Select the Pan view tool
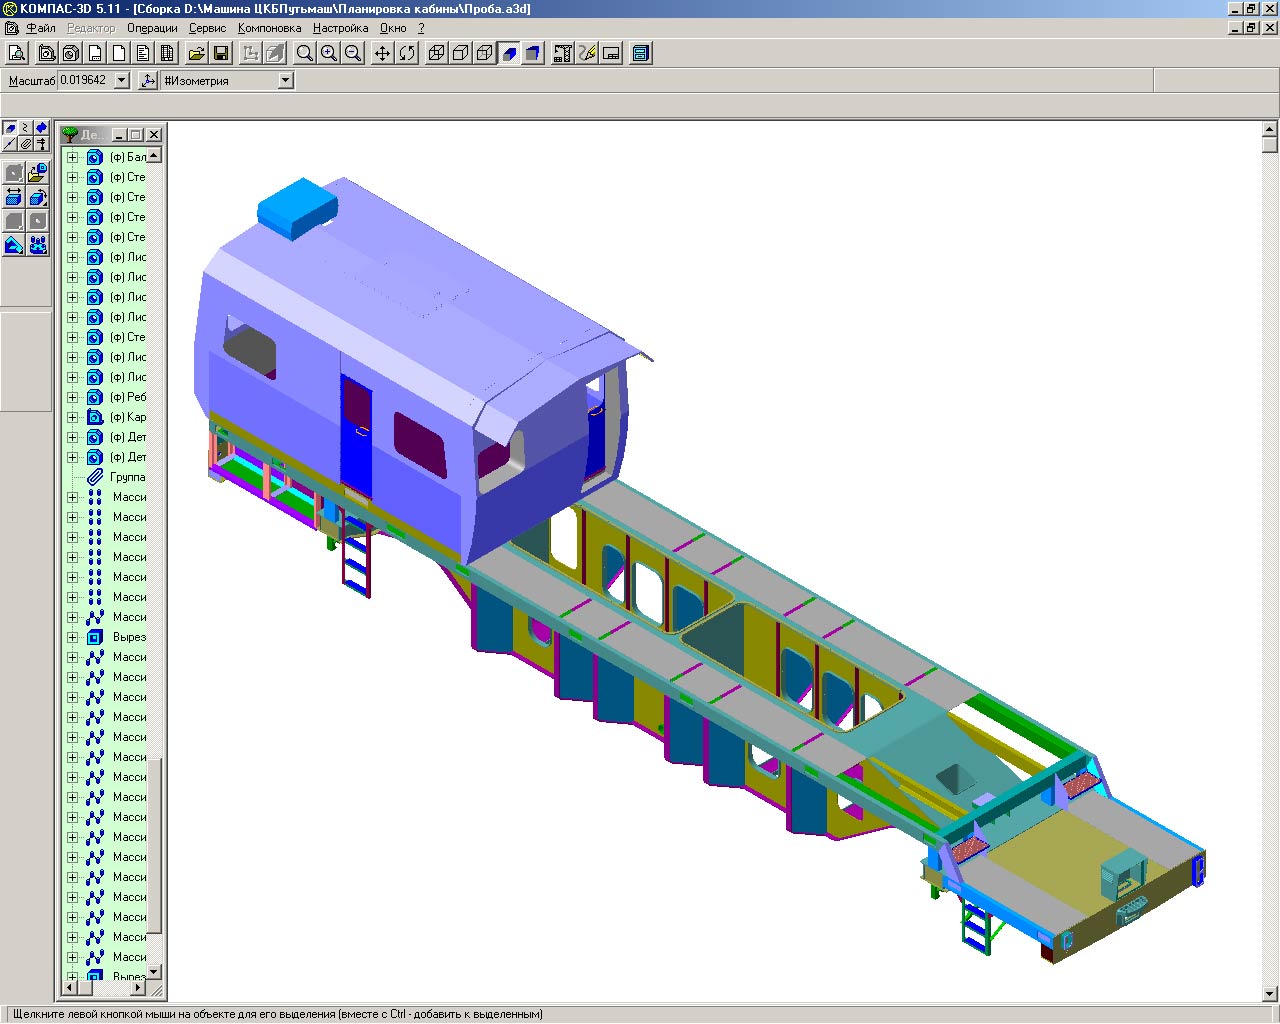Image resolution: width=1280 pixels, height=1024 pixels. (x=382, y=53)
